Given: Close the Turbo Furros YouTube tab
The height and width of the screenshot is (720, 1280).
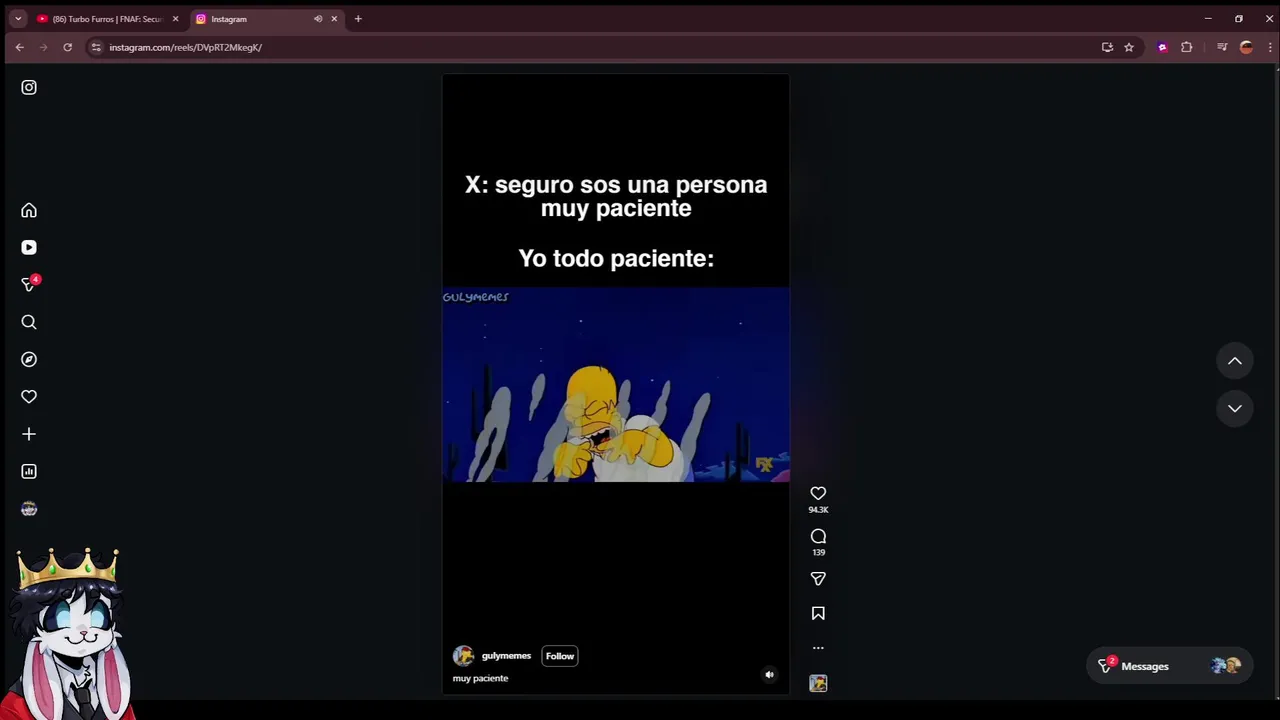Looking at the screenshot, I should tap(175, 19).
